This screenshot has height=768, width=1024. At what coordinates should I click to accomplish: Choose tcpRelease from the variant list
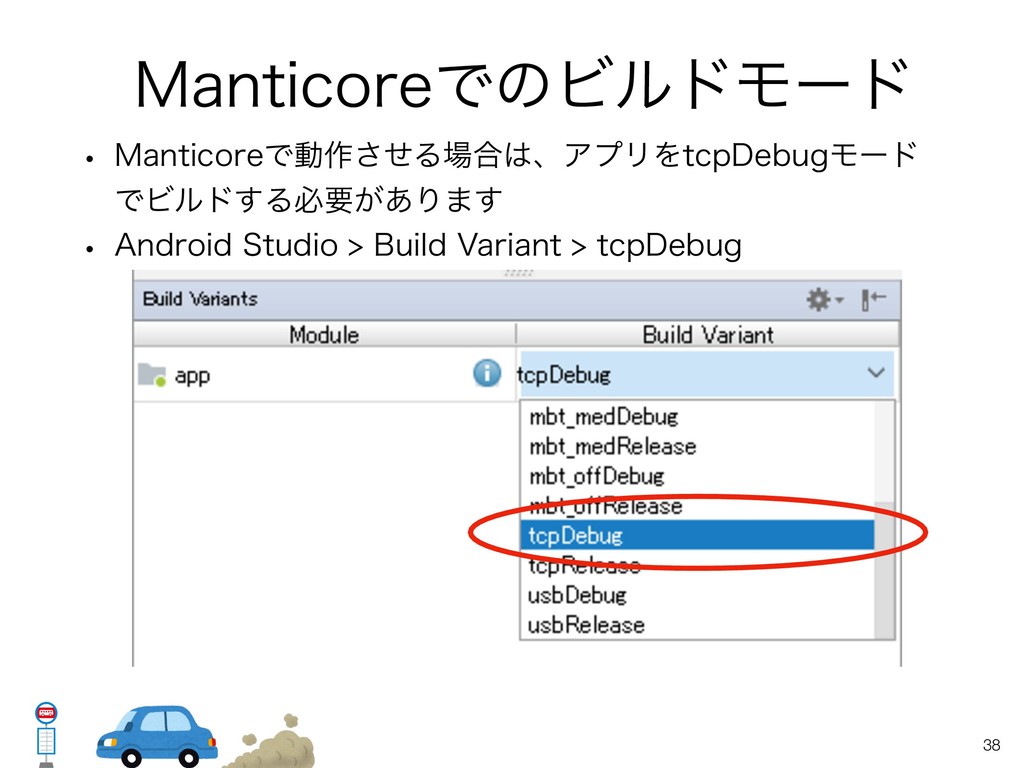697,566
